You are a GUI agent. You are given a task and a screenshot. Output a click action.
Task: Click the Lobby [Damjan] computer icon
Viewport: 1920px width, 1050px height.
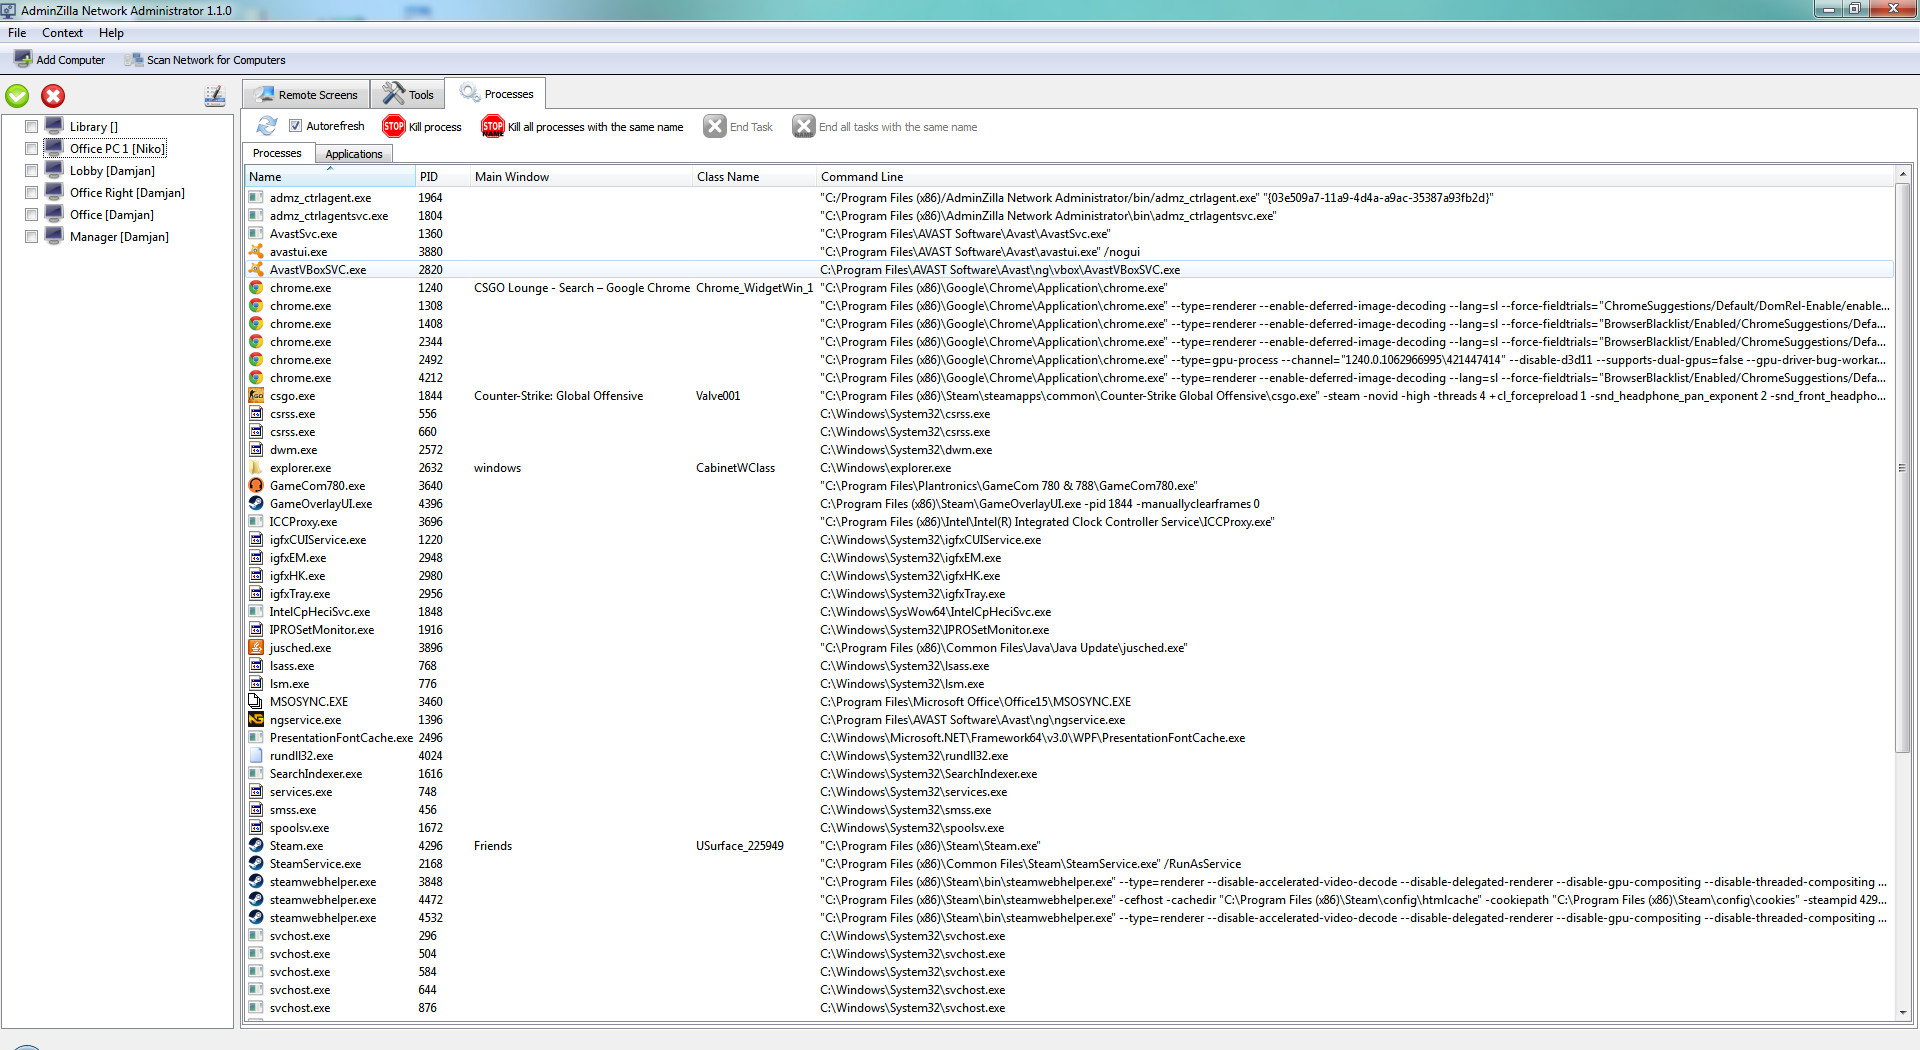(54, 170)
